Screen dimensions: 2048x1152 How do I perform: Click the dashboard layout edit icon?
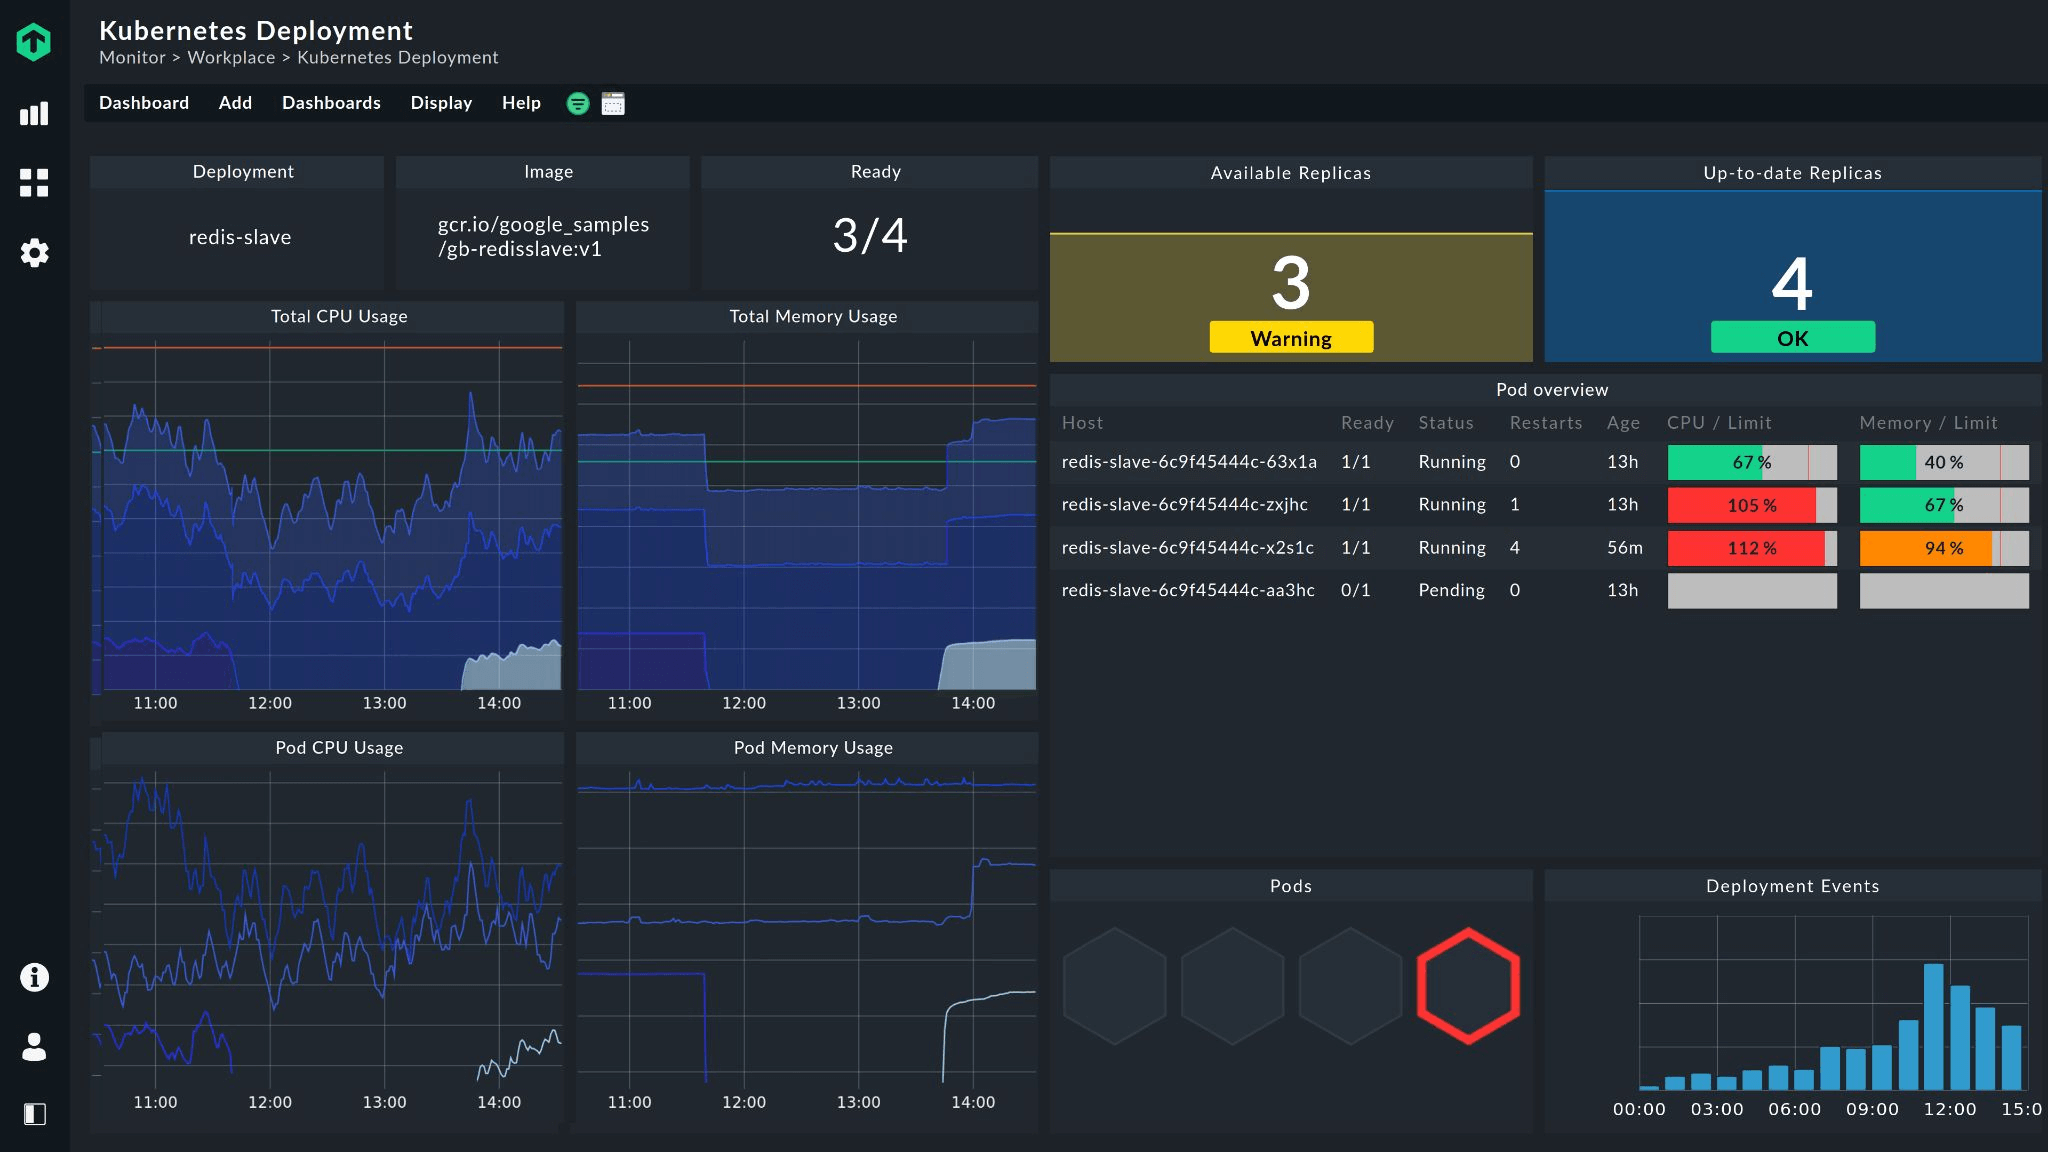tap(613, 103)
